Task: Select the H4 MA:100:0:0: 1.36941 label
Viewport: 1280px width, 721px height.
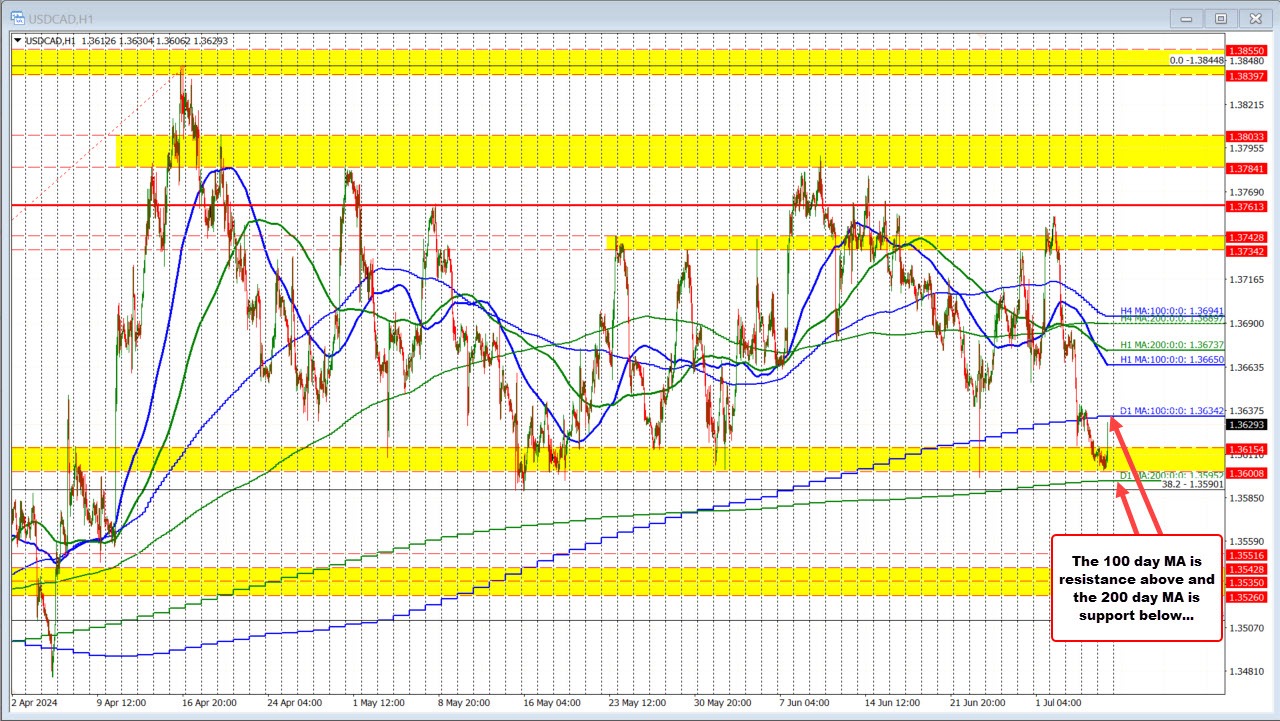Action: click(x=1171, y=311)
